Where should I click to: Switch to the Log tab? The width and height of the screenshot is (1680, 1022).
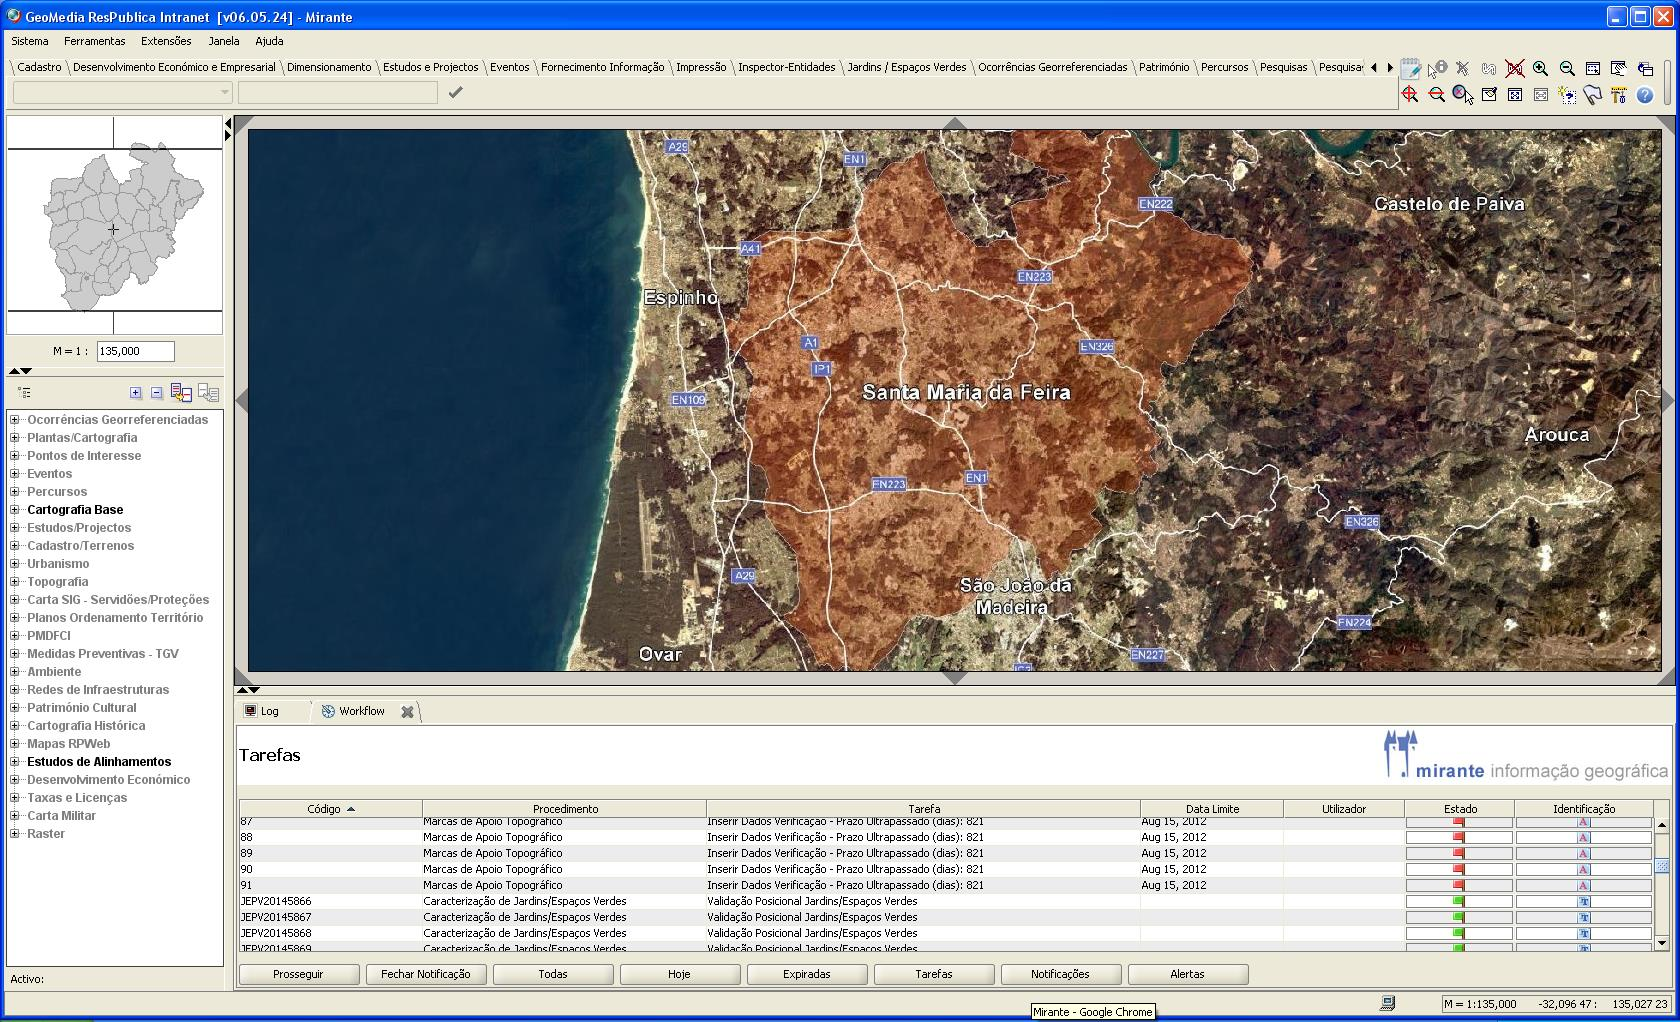(262, 711)
